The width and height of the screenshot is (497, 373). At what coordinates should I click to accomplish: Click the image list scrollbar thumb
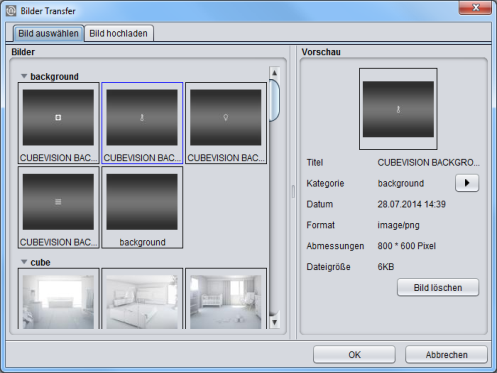[274, 100]
